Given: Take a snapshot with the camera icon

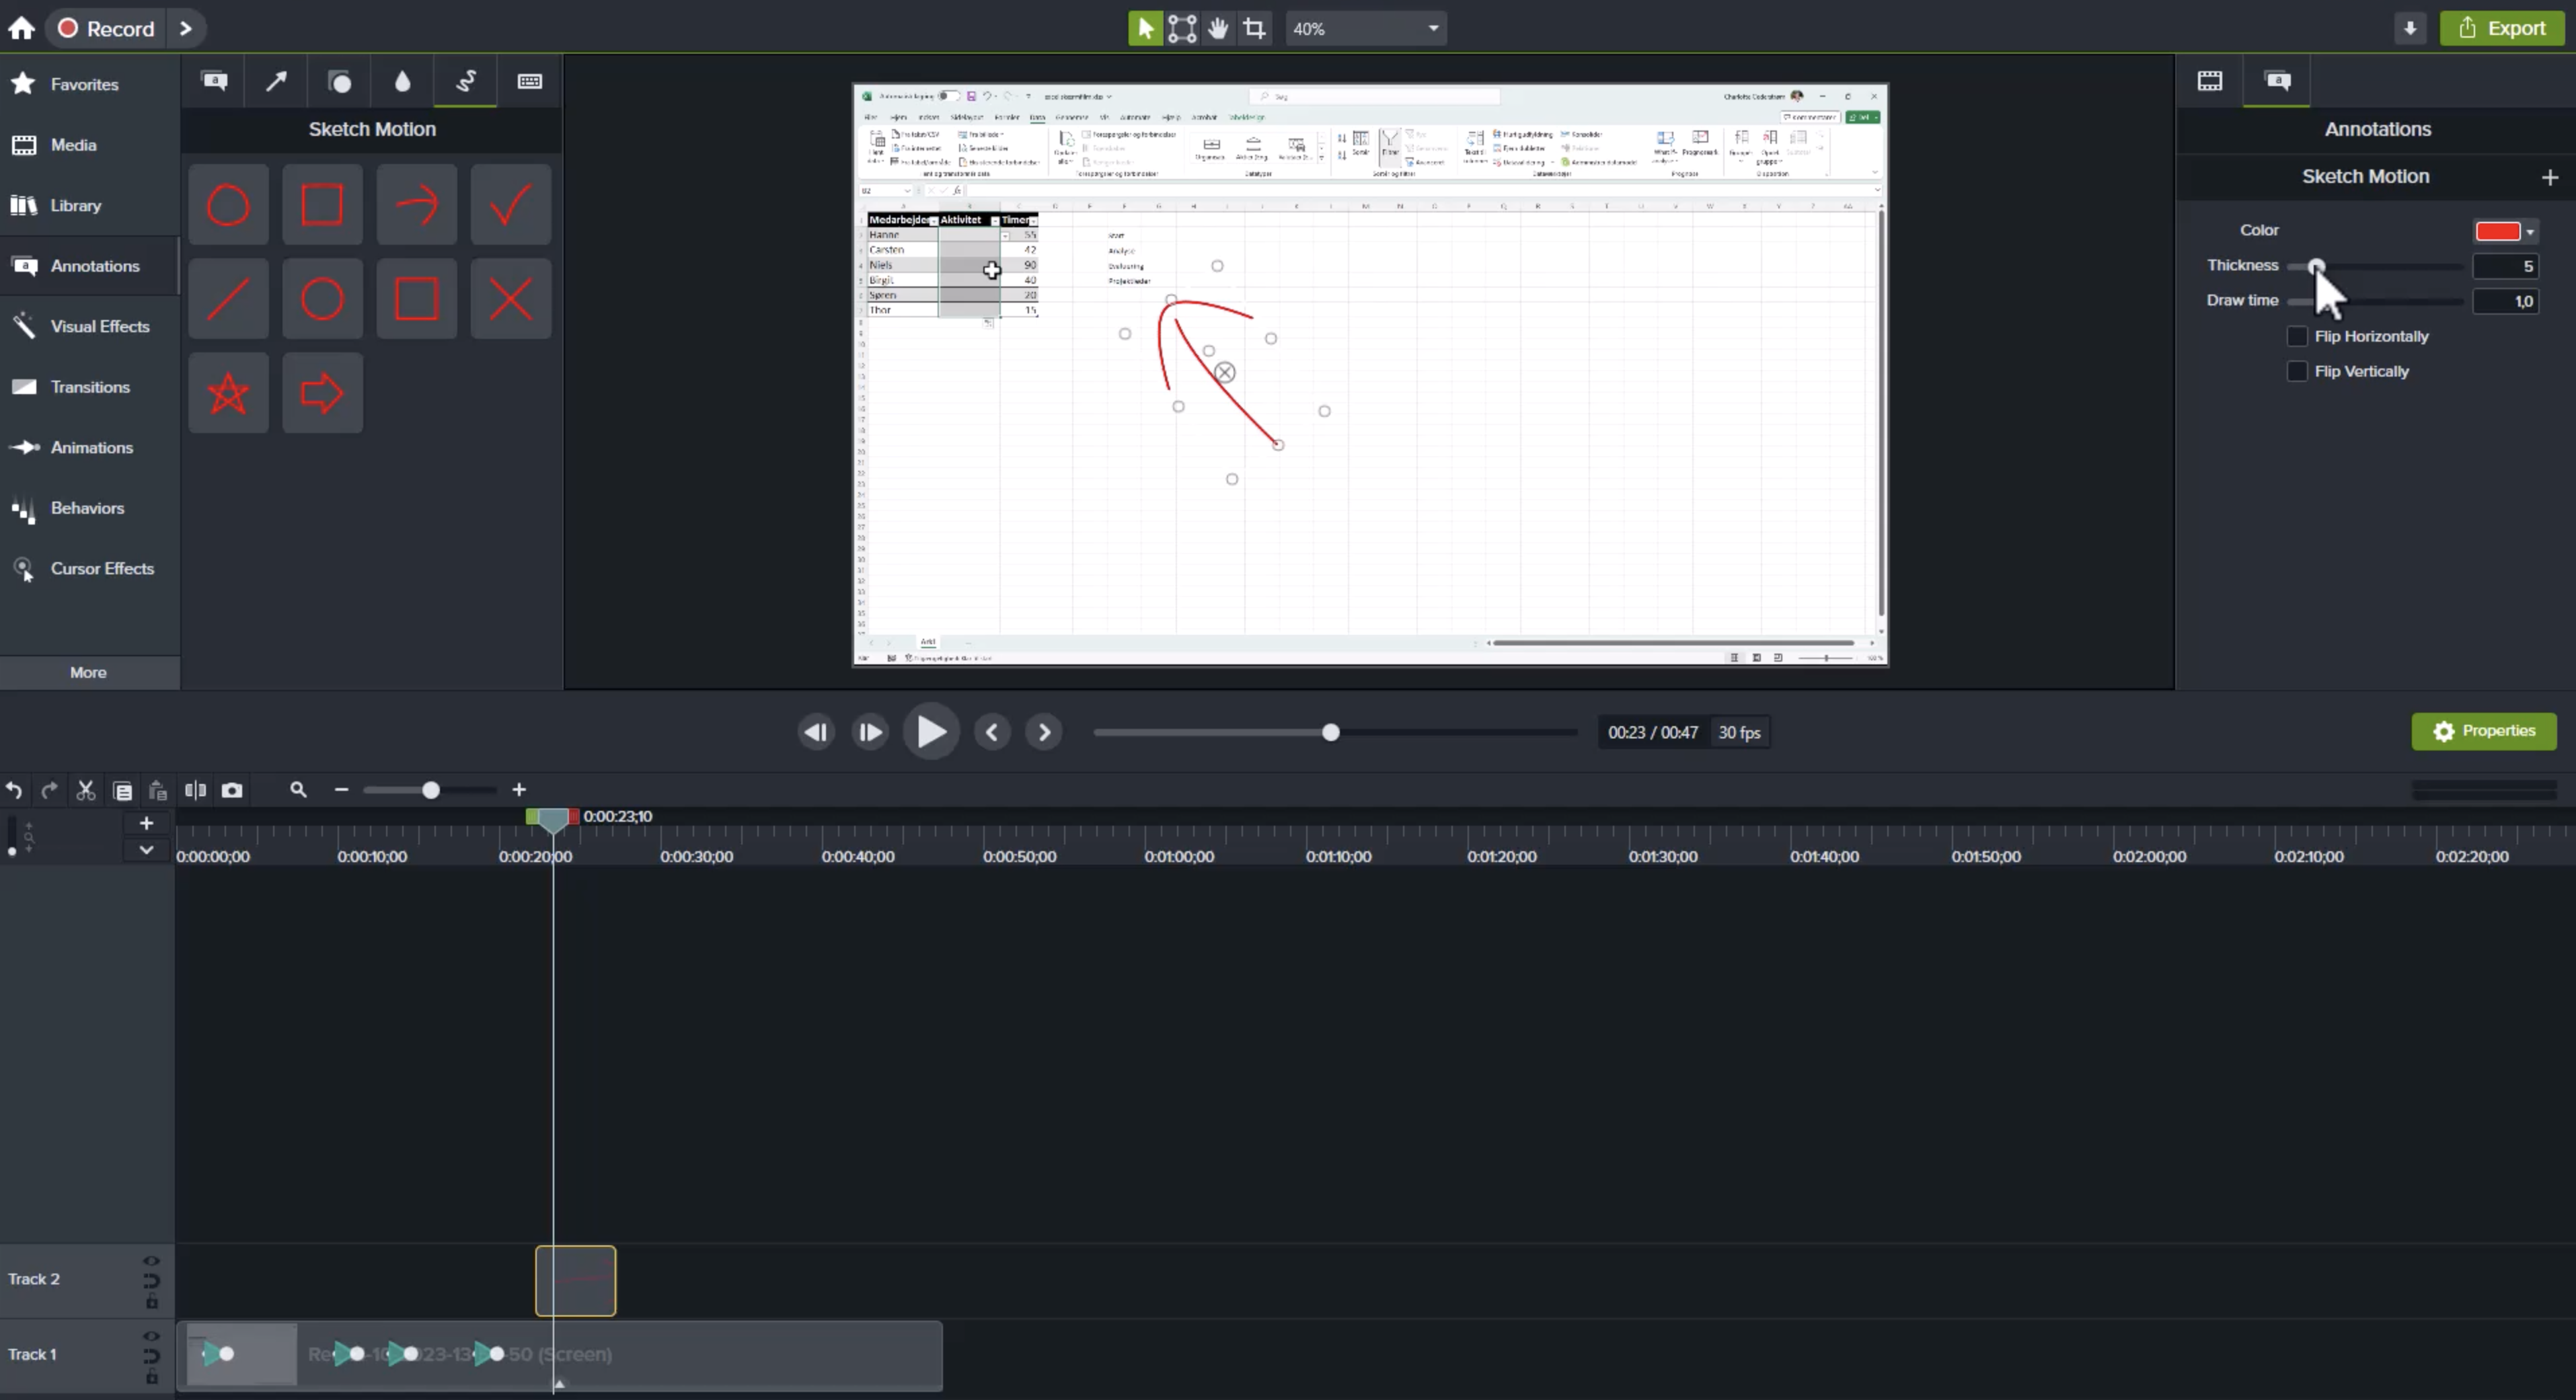Looking at the screenshot, I should tap(232, 790).
